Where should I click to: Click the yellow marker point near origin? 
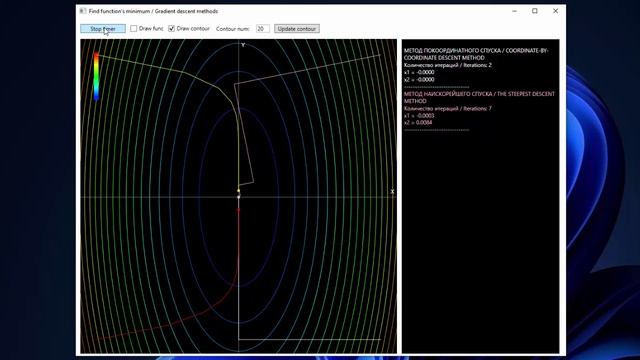(238, 190)
